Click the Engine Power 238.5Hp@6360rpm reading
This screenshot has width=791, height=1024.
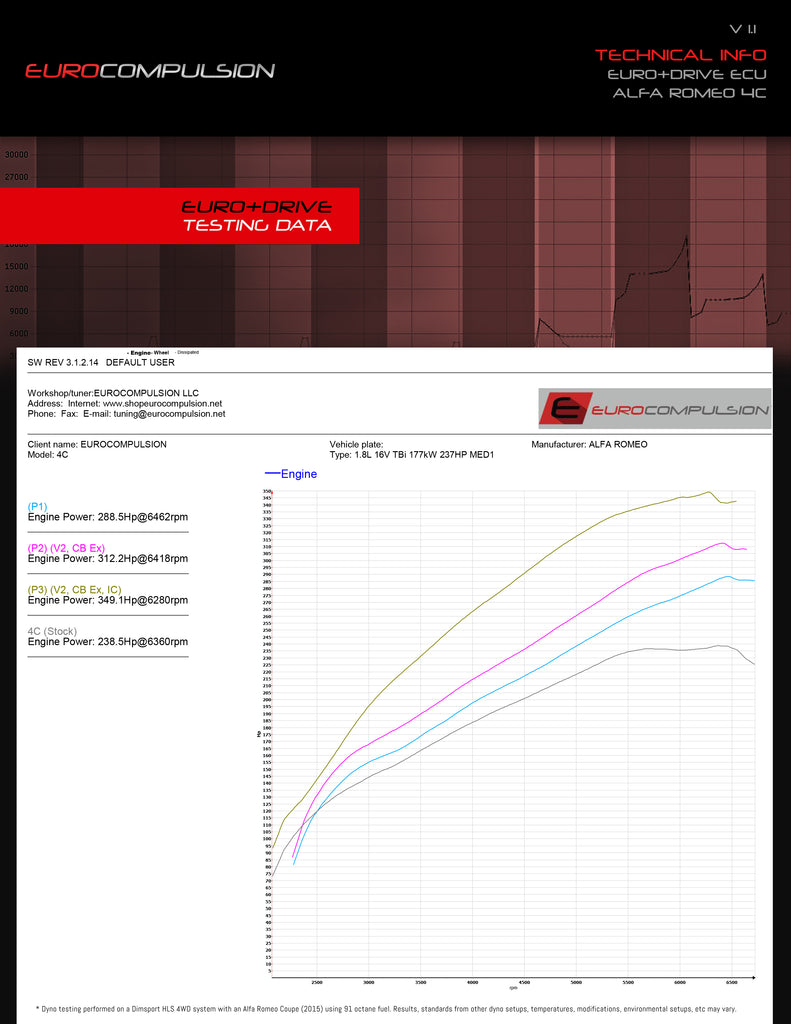107,641
